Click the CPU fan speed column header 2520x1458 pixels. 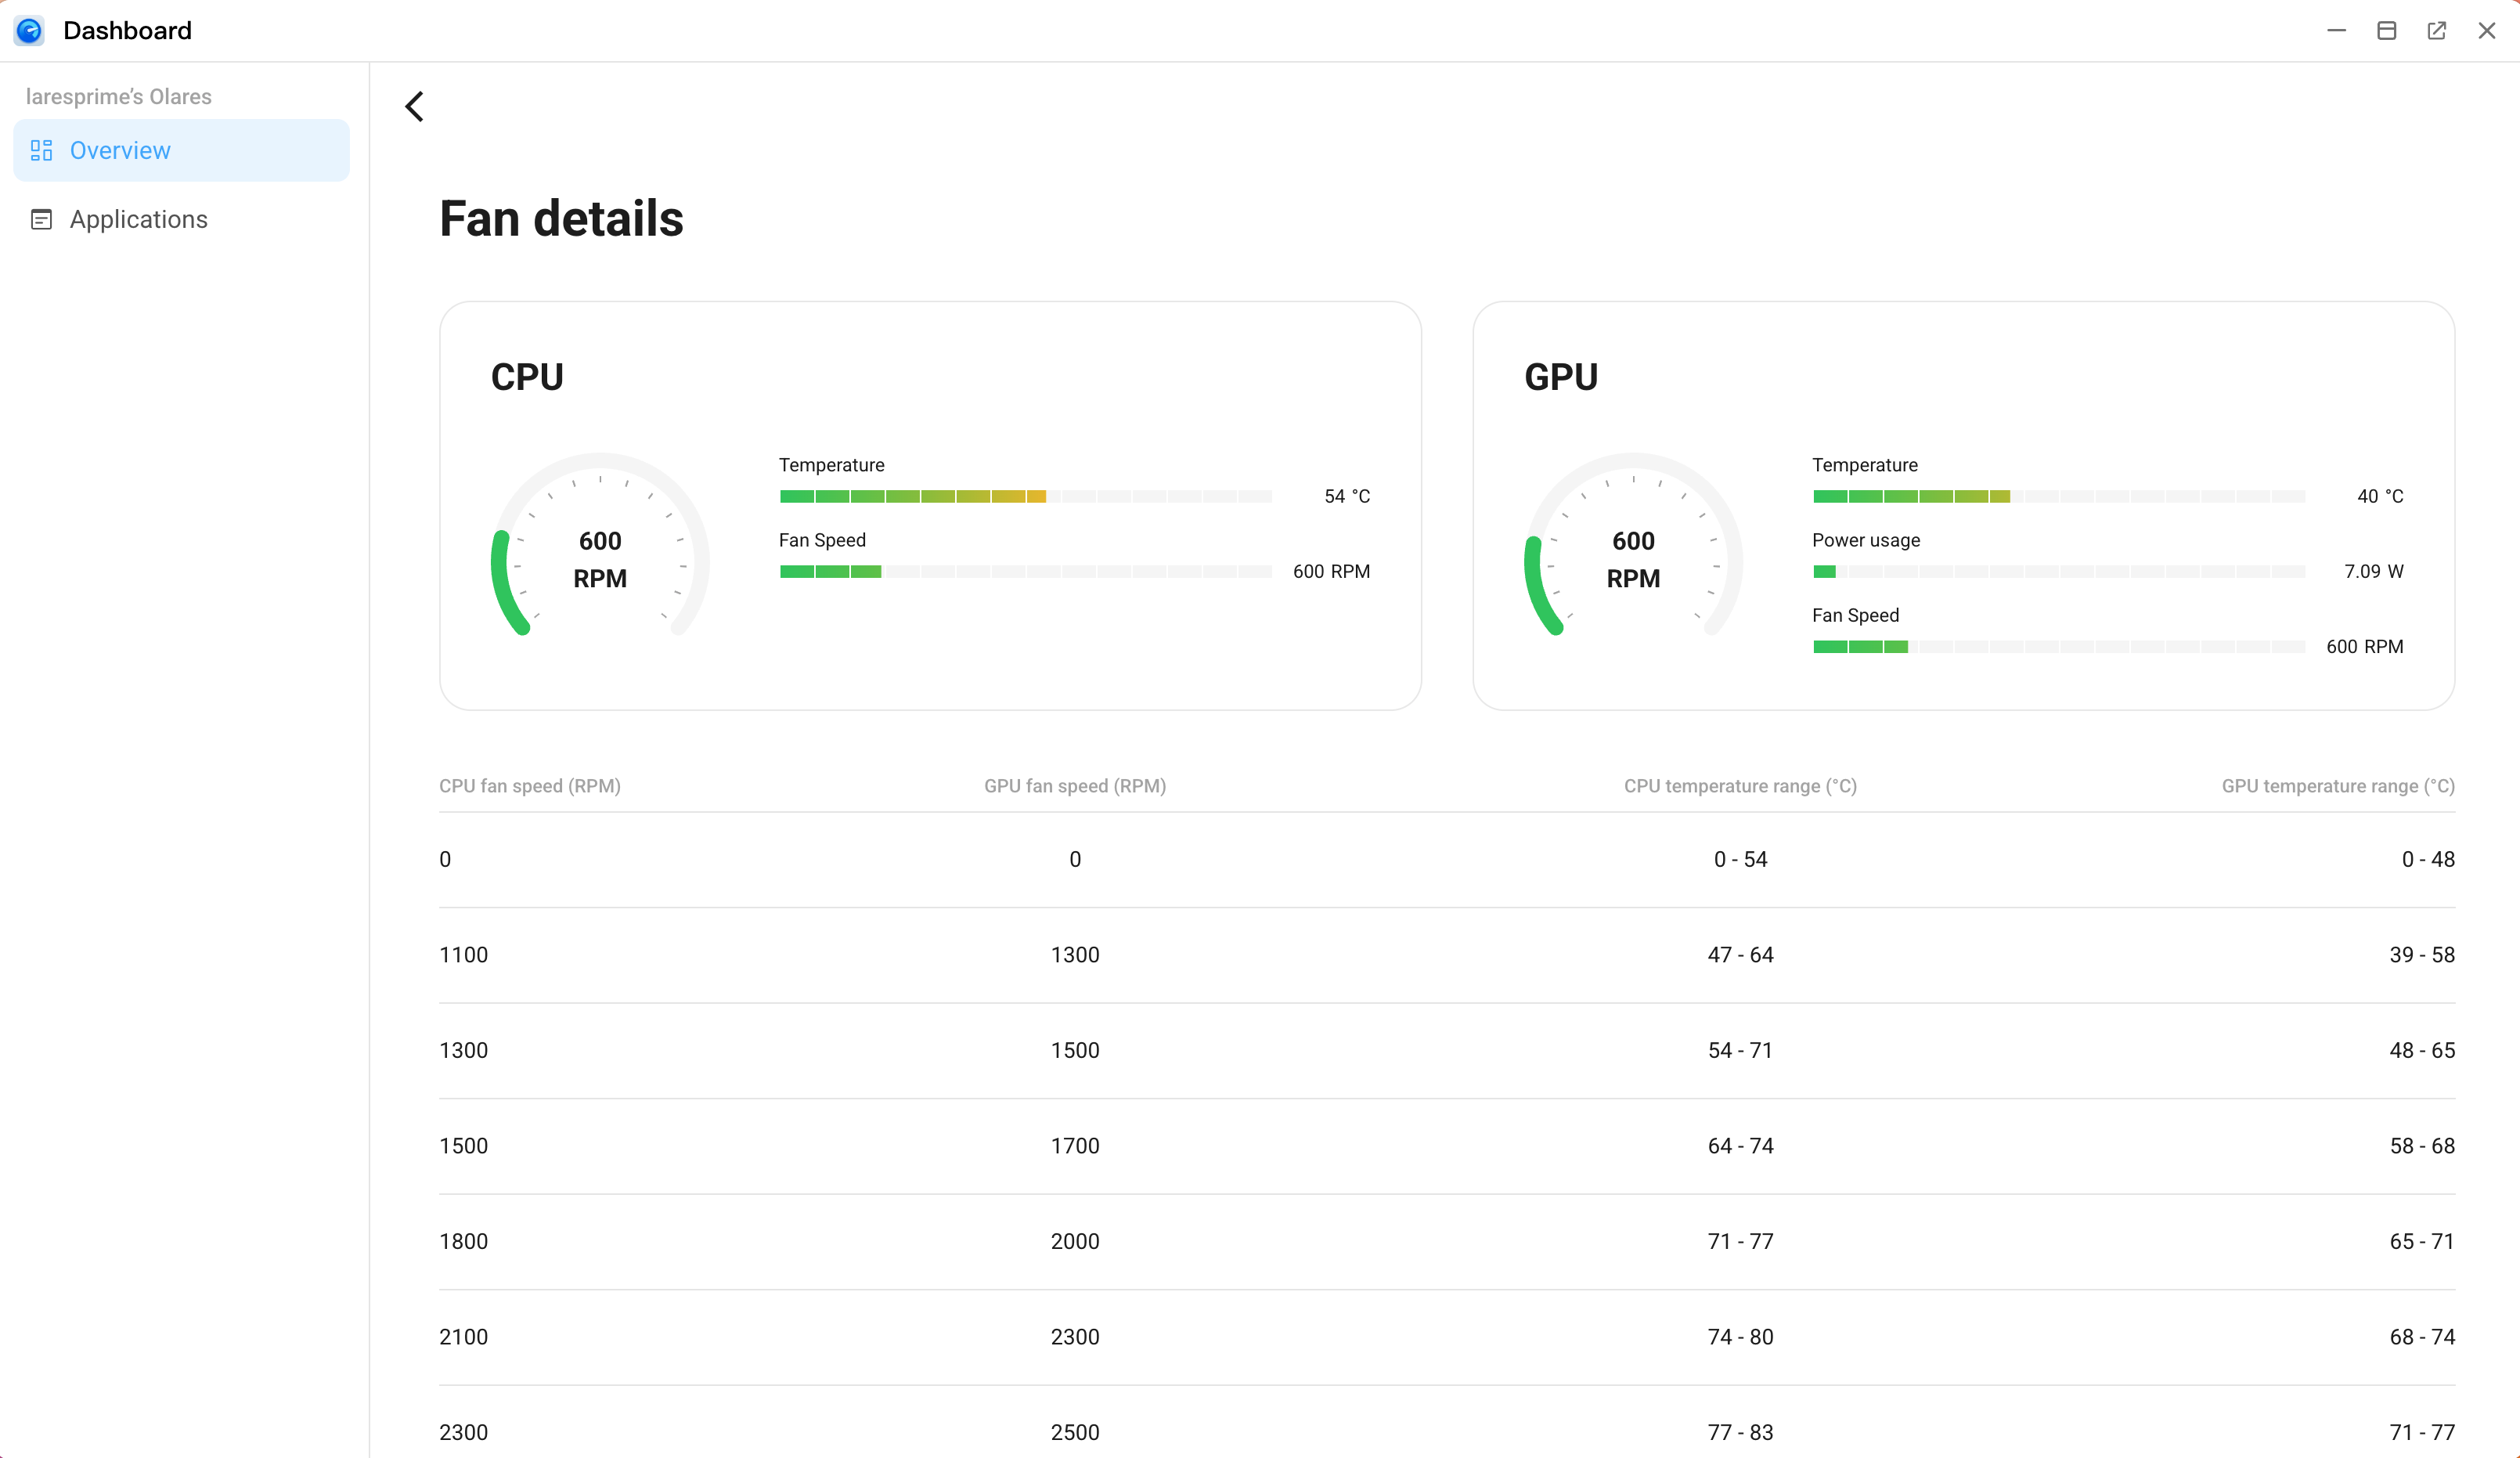[530, 786]
